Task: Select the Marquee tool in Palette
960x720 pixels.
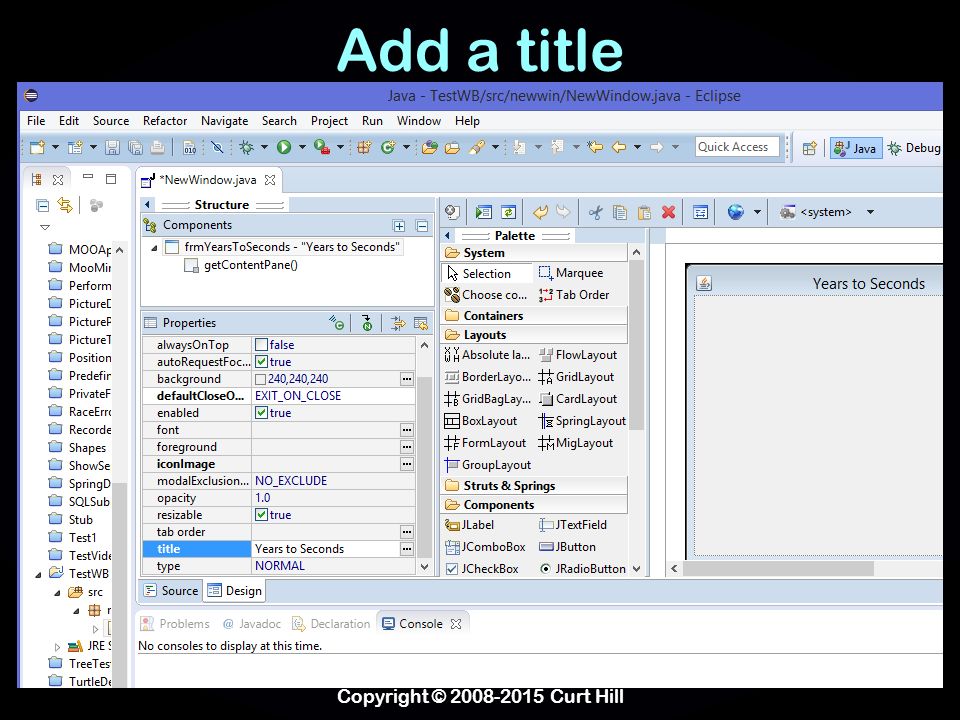Action: 571,273
